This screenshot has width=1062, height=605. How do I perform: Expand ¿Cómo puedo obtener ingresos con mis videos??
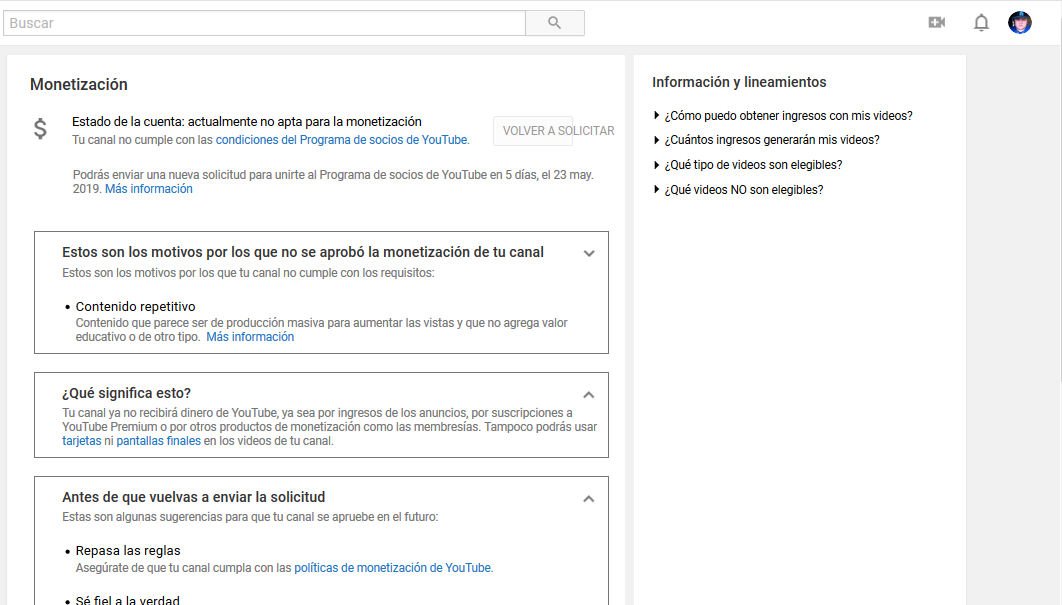tap(782, 116)
